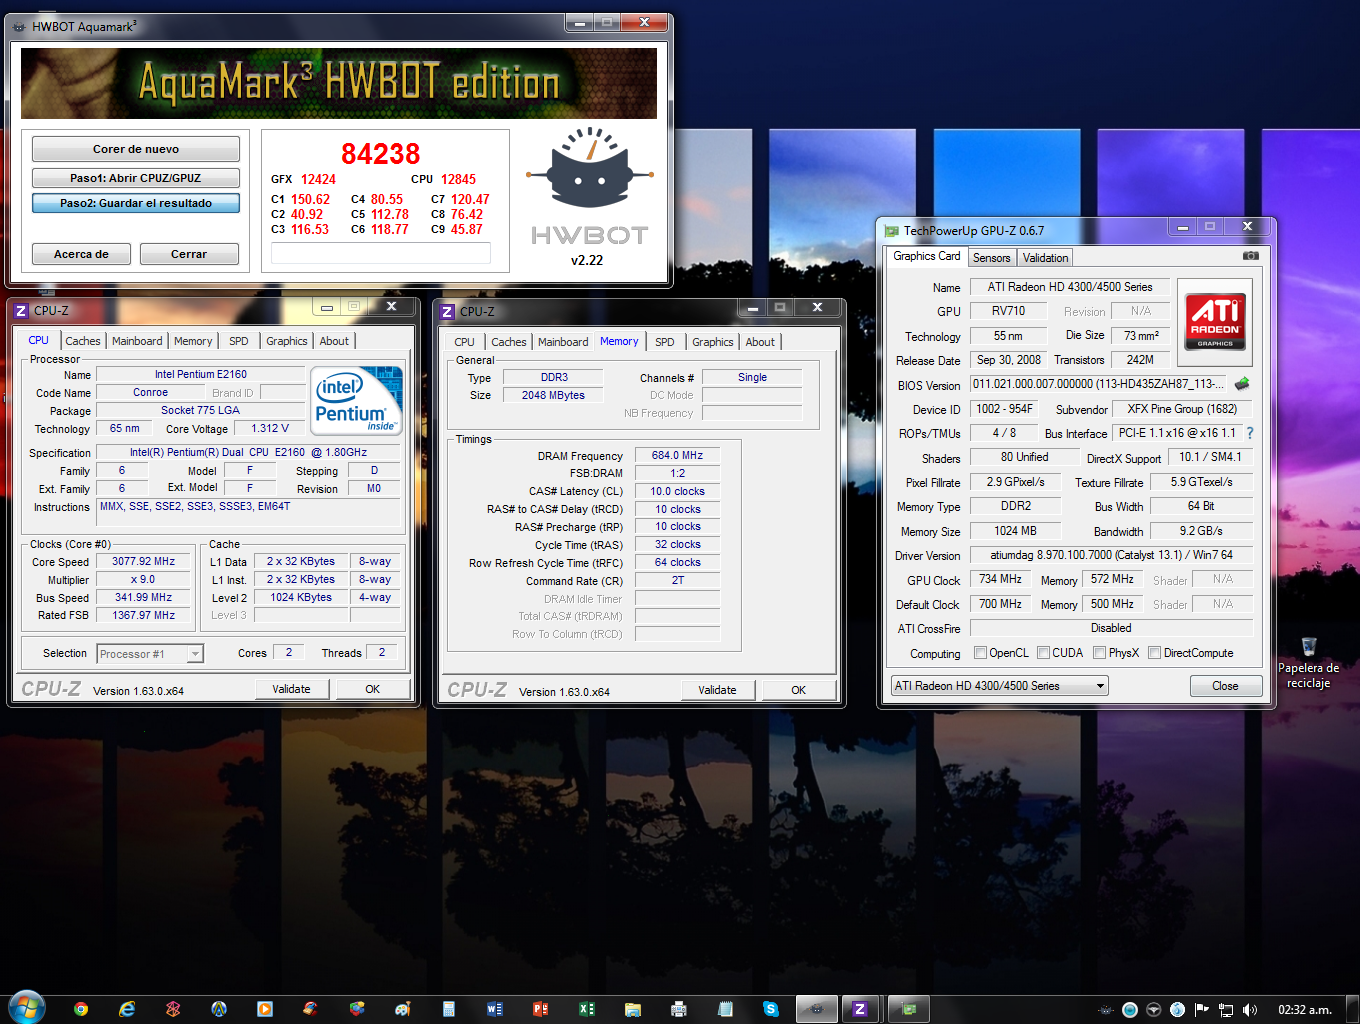Open Microsoft Word from the taskbar
The width and height of the screenshot is (1360, 1024).
(495, 1009)
